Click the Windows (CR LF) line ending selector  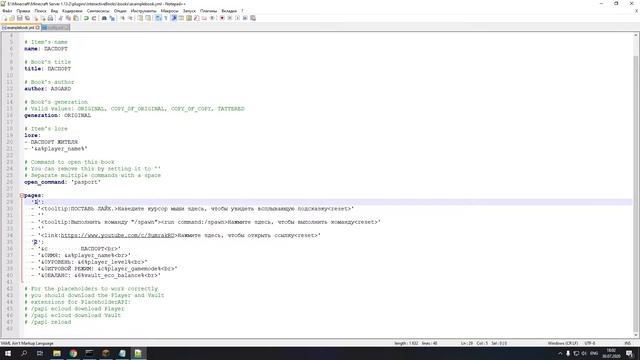(x=562, y=343)
